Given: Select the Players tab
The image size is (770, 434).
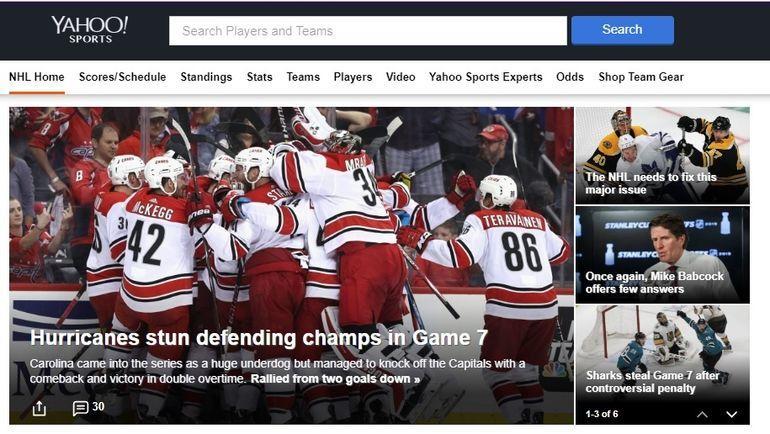Looking at the screenshot, I should pyautogui.click(x=353, y=77).
